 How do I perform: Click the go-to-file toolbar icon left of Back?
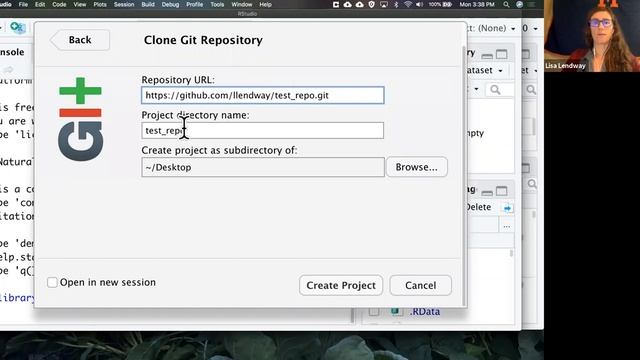pos(18,27)
